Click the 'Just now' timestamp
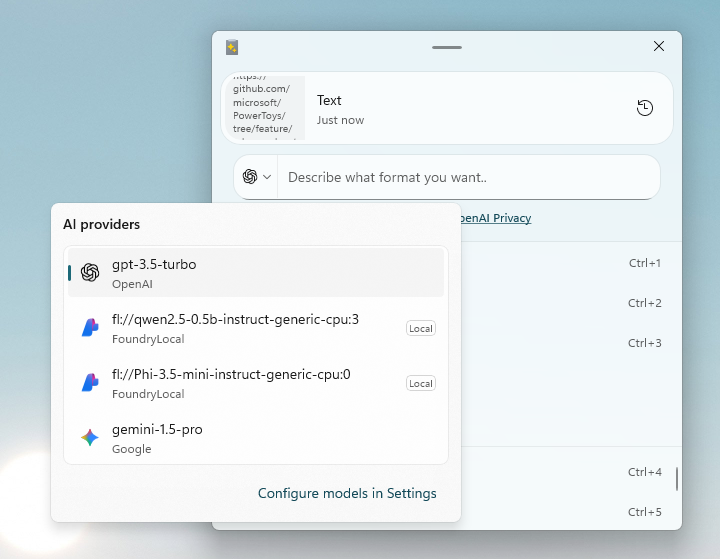The height and width of the screenshot is (559, 720). [340, 120]
